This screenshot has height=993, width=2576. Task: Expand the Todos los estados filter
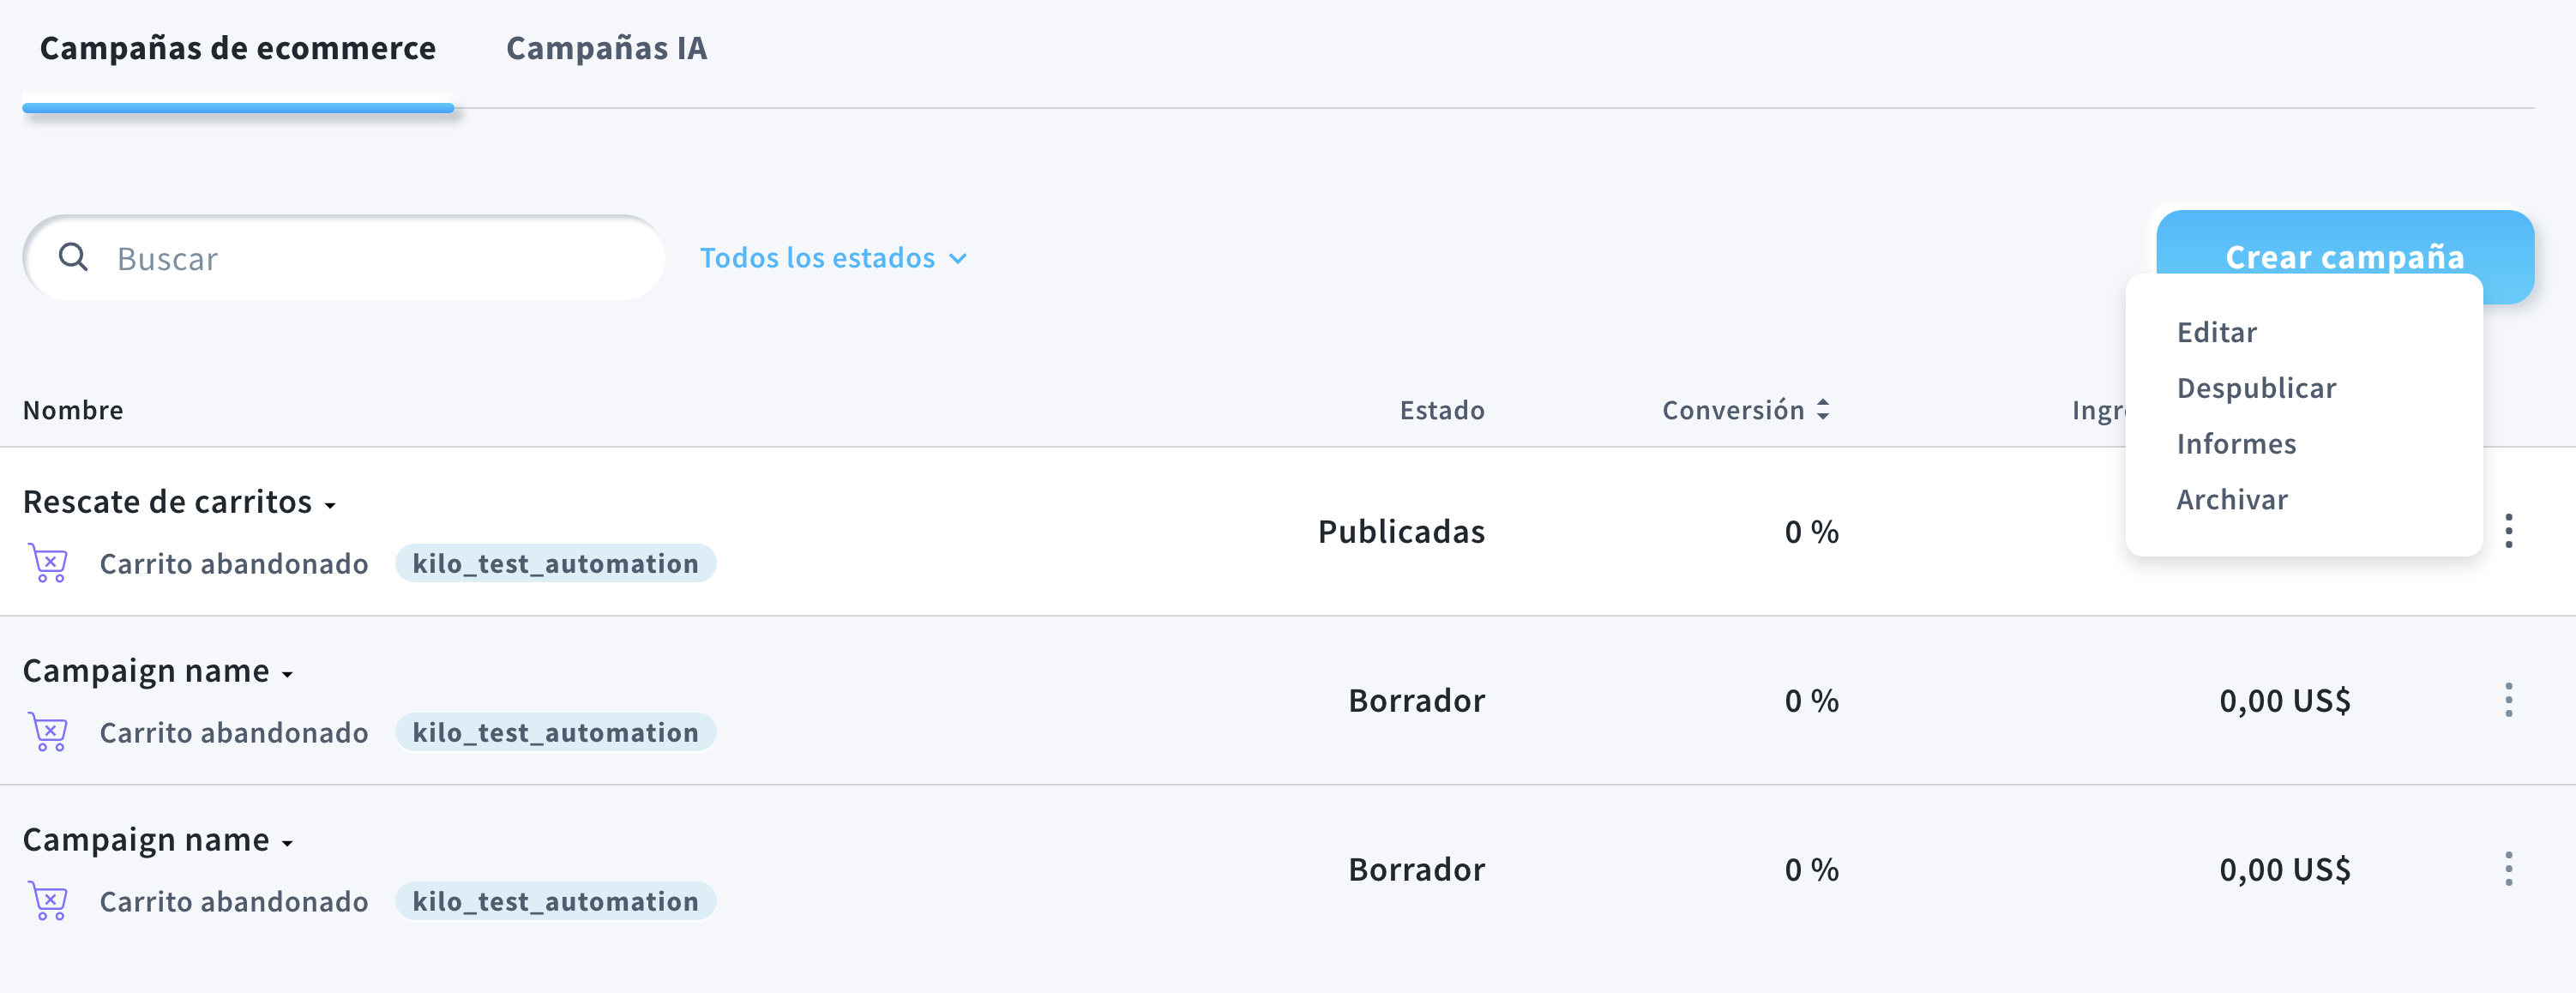pos(834,258)
